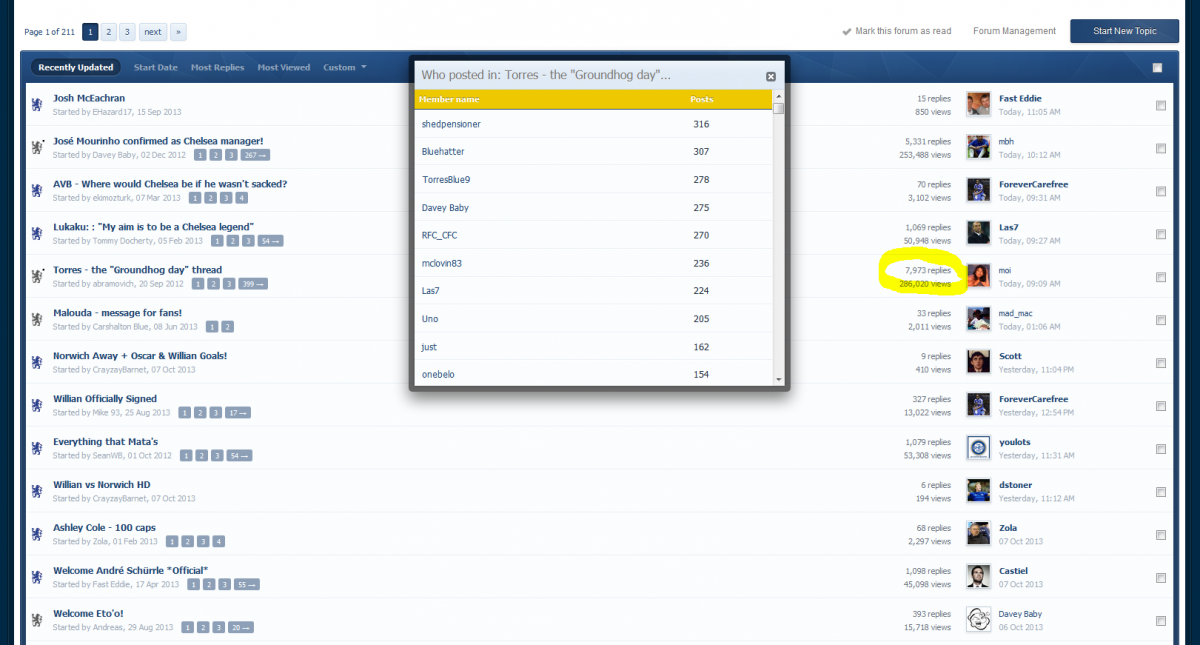Select the Recently Updated tab
This screenshot has width=1200, height=645.
pyautogui.click(x=75, y=68)
